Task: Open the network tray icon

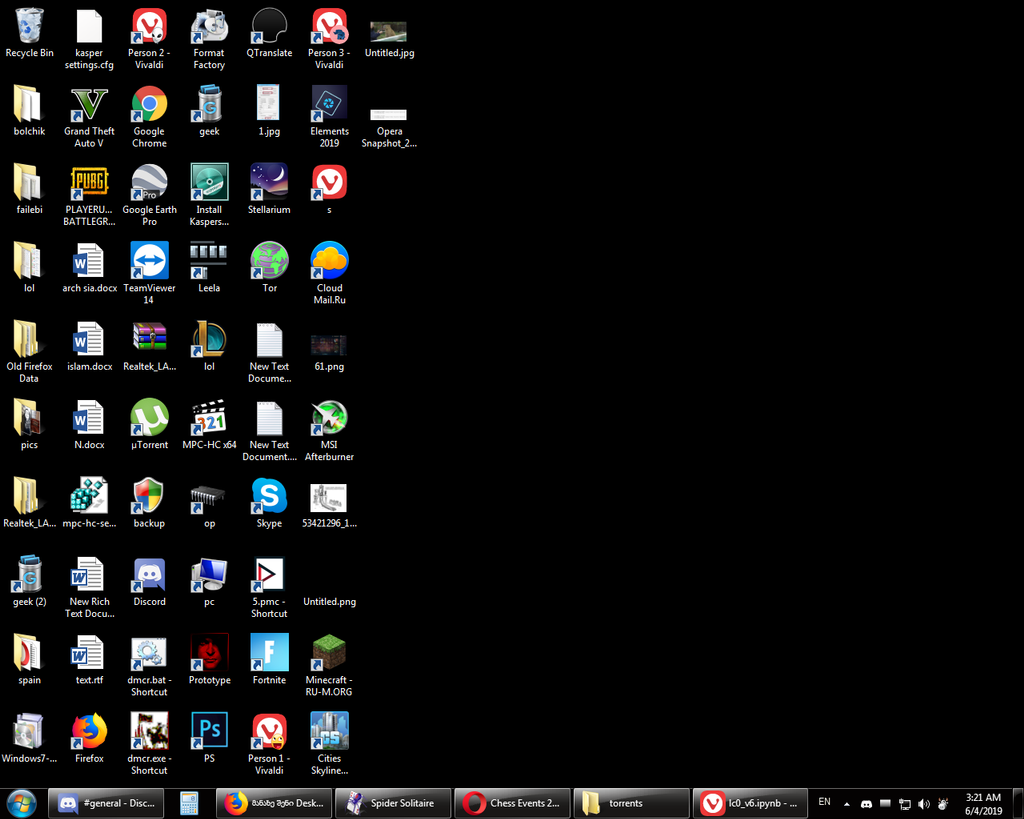Action: (x=904, y=804)
